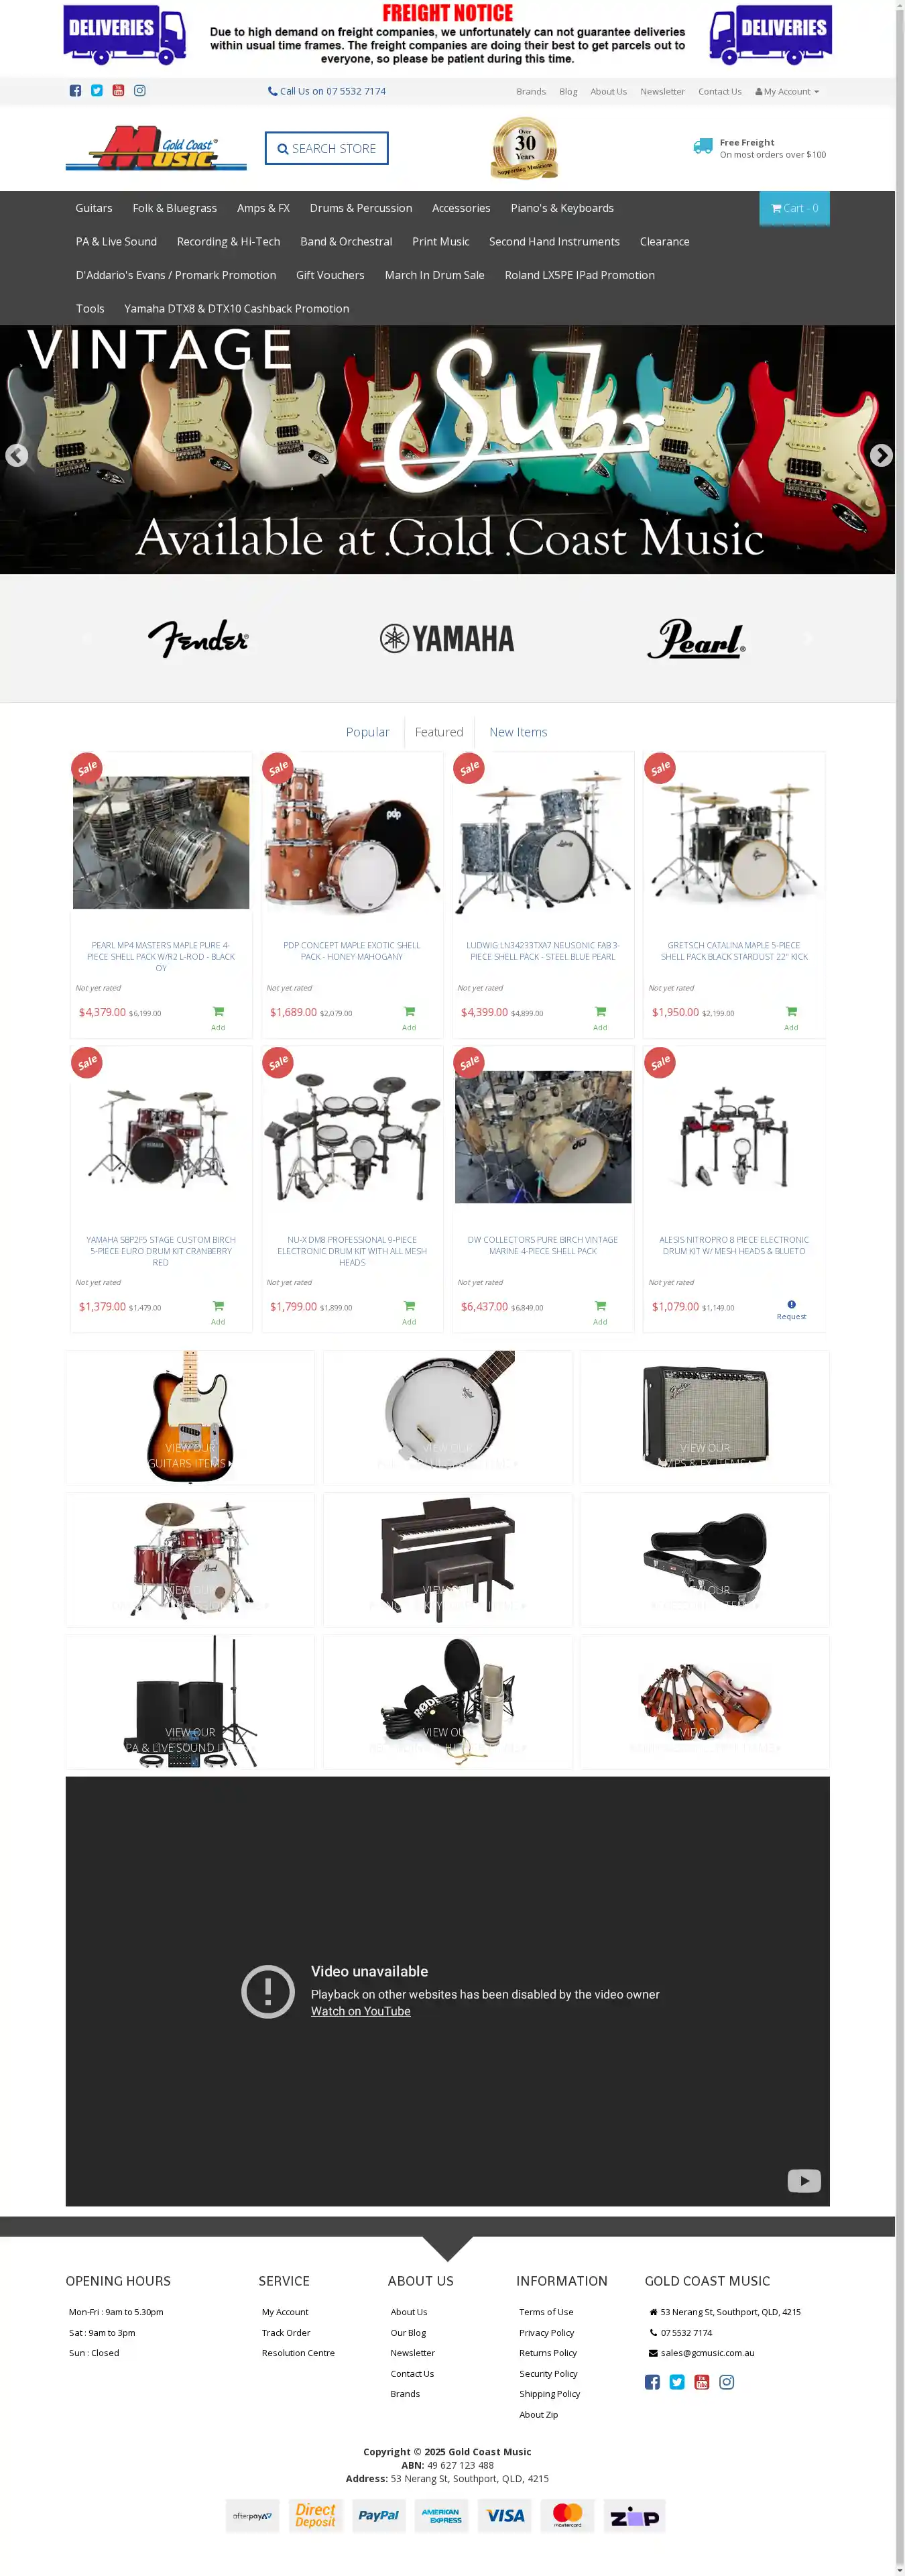Switch to the New Items tab
The height and width of the screenshot is (2576, 905).
point(518,732)
